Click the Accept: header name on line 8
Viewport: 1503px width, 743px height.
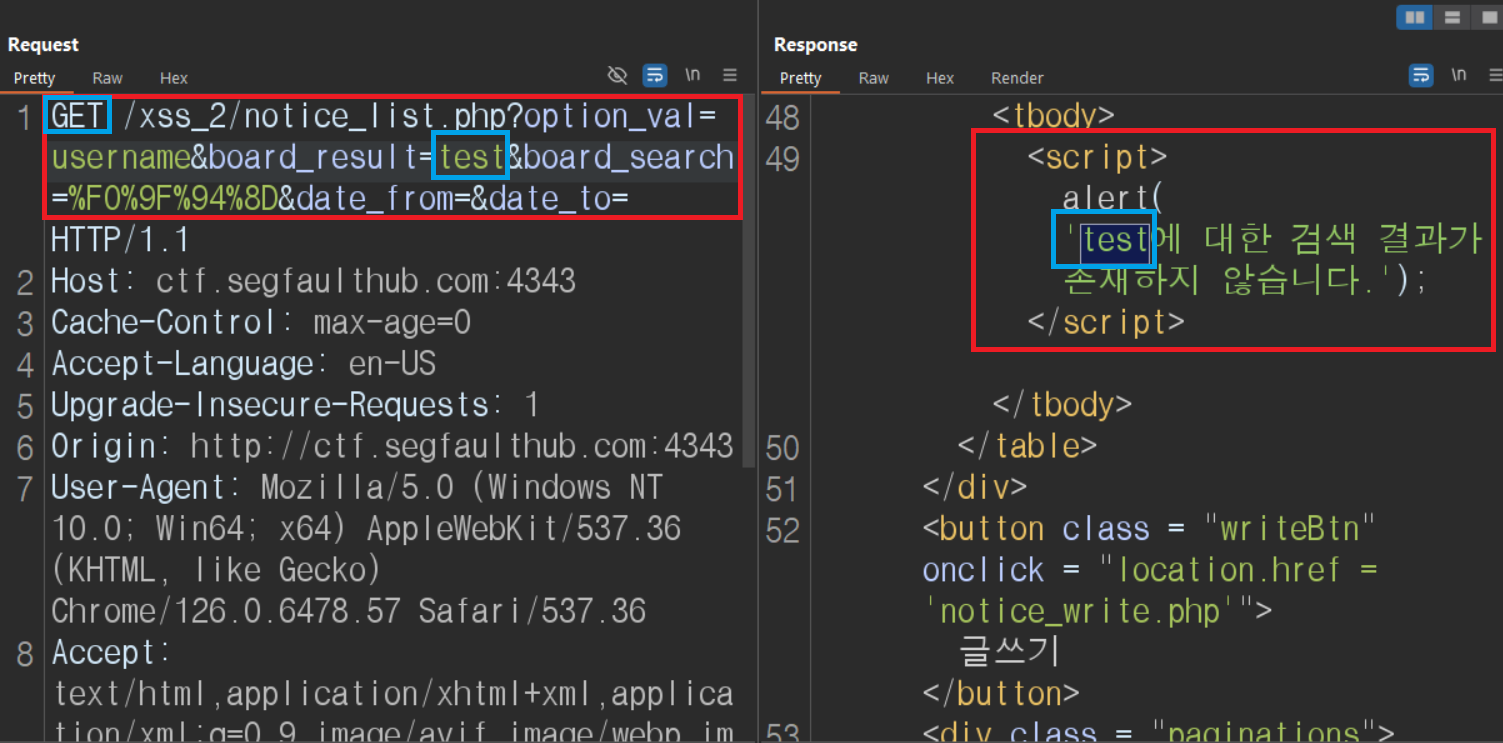tap(111, 653)
